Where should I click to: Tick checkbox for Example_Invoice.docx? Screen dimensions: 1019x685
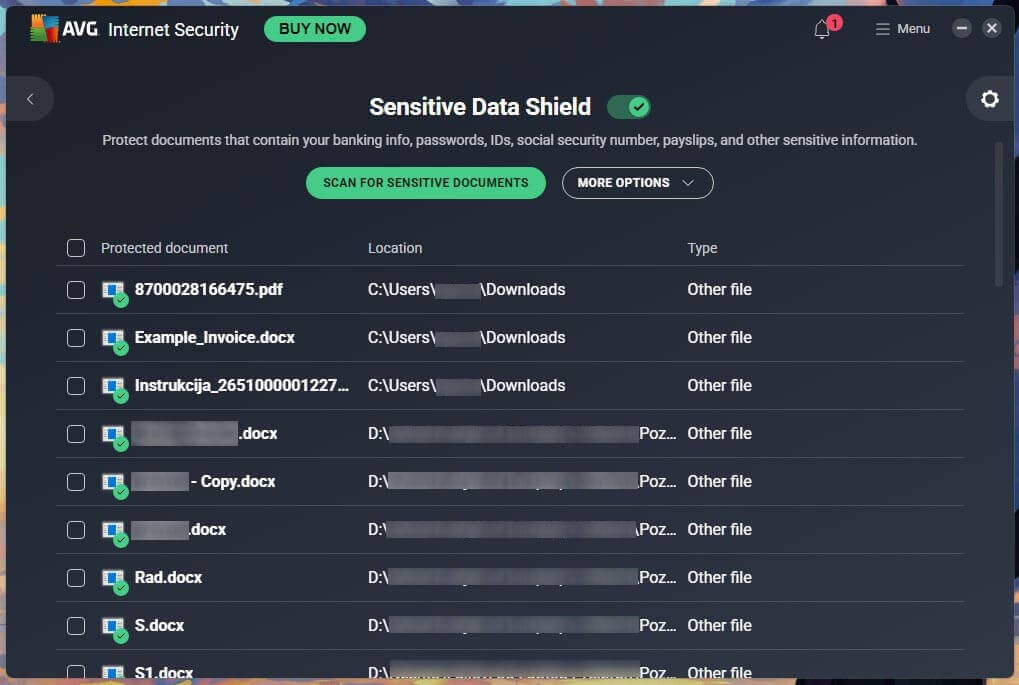(x=76, y=337)
